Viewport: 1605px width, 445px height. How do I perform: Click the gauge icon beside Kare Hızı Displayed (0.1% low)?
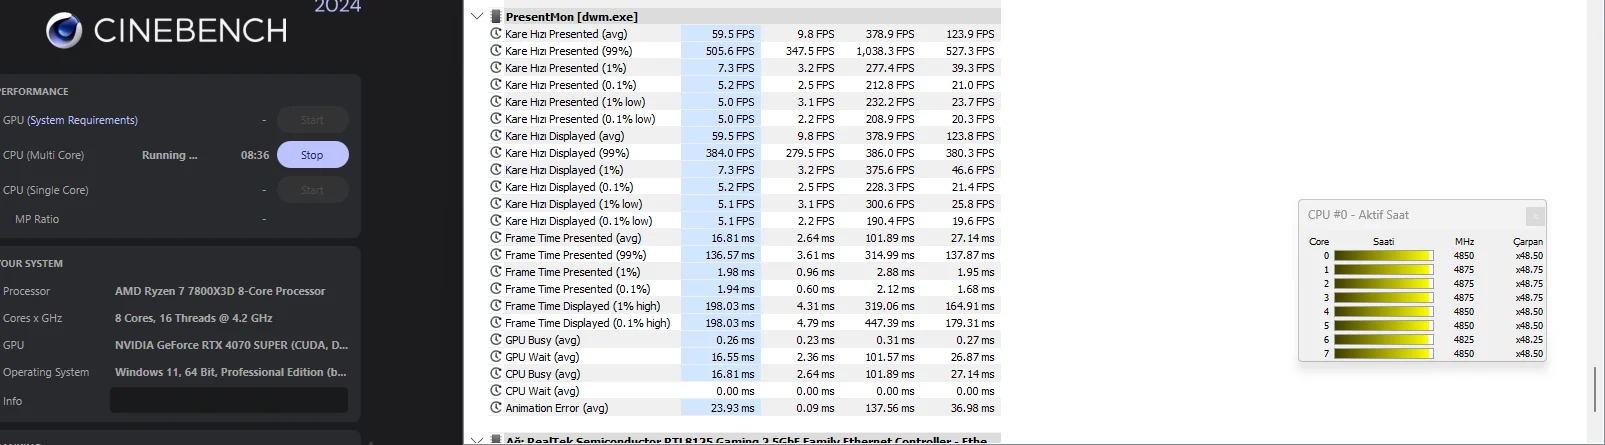pos(496,221)
